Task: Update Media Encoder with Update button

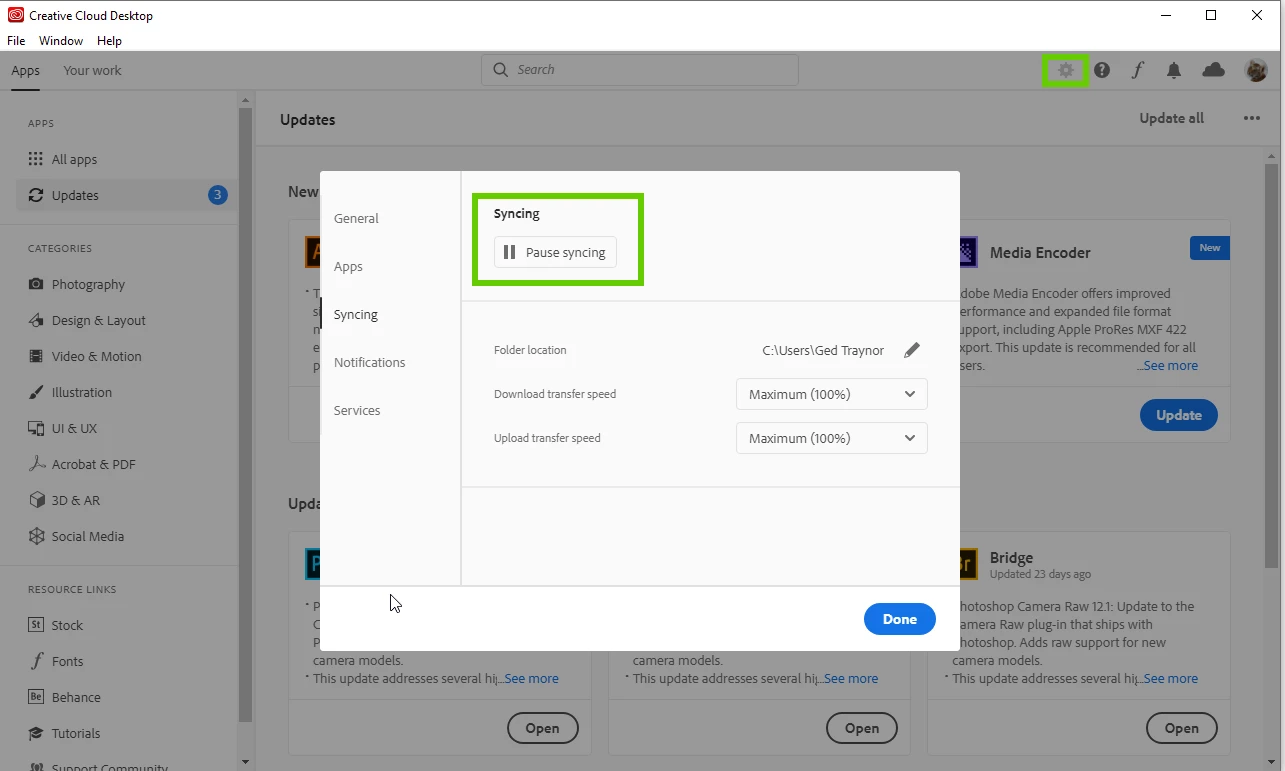Action: coord(1179,415)
